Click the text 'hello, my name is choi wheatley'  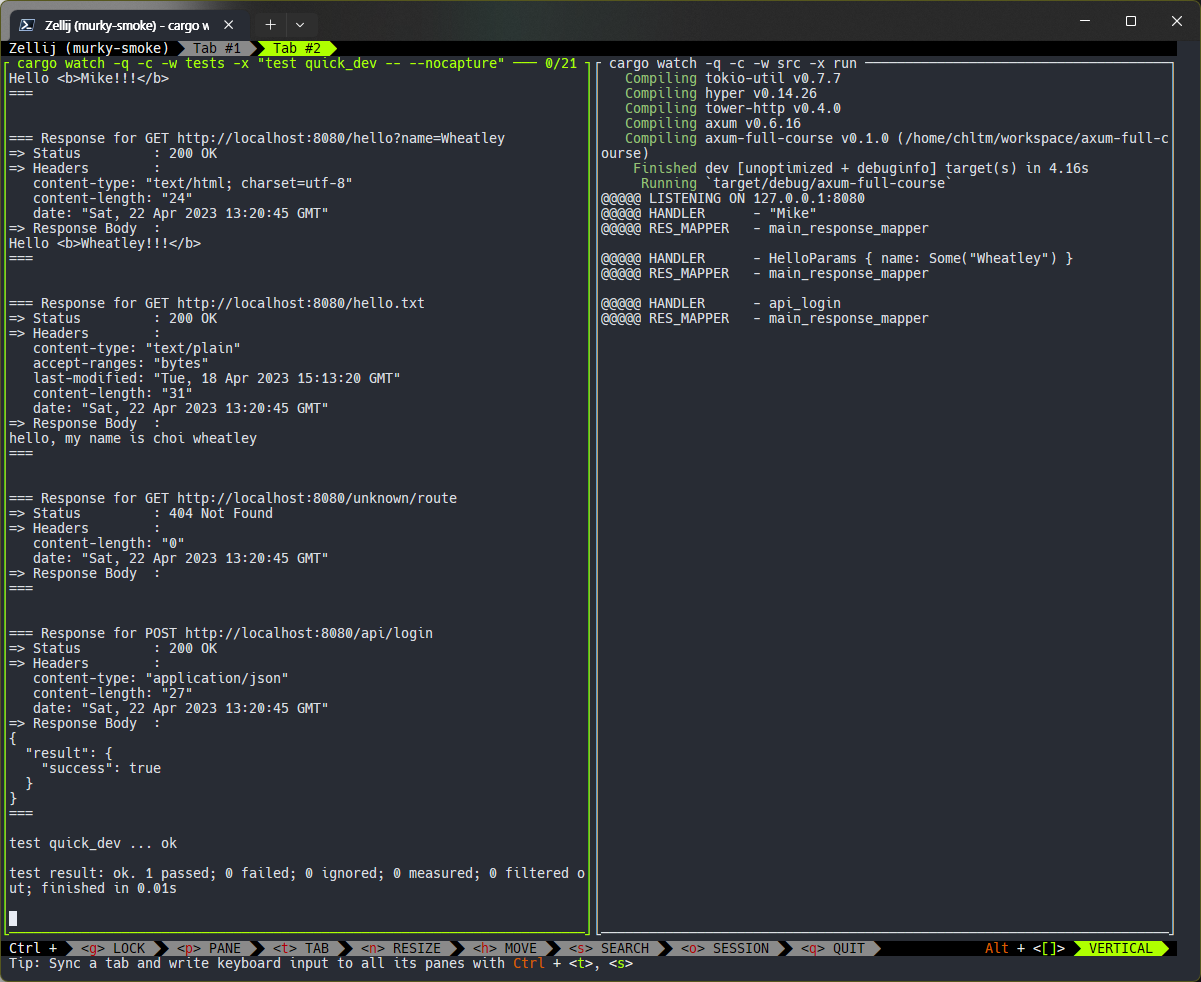click(x=133, y=438)
